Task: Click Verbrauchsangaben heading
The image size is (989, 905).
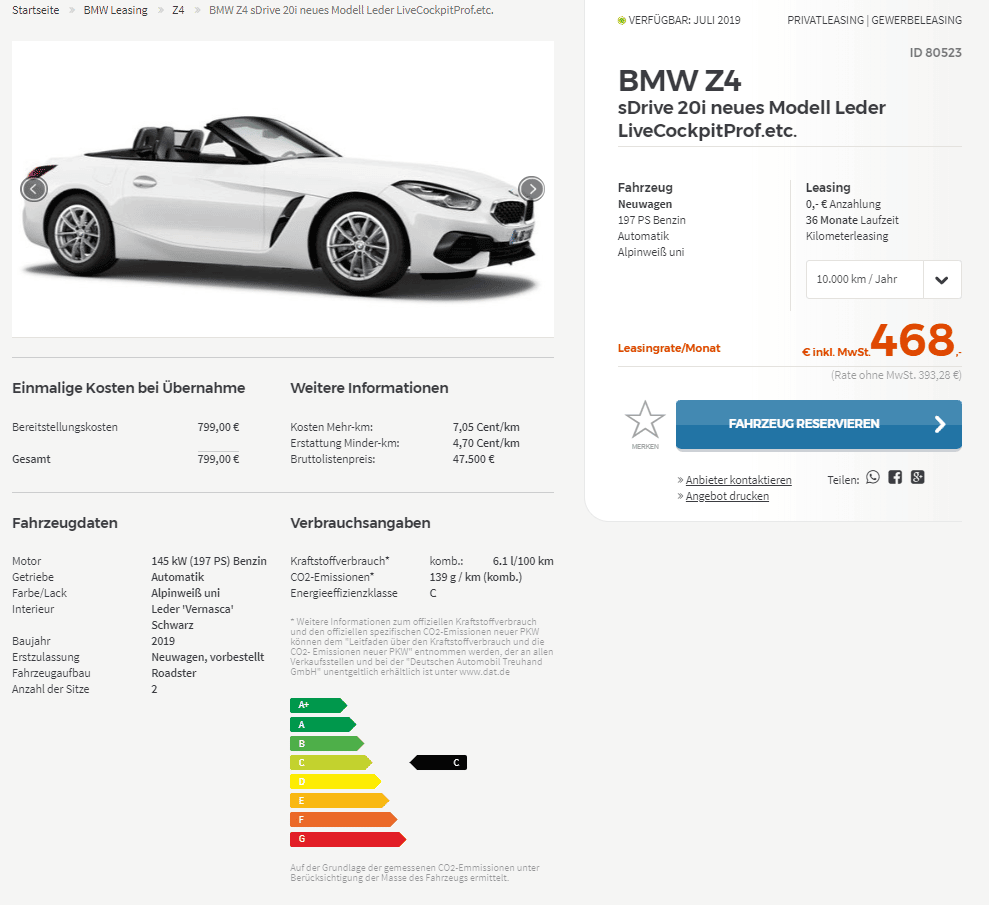Action: click(360, 523)
